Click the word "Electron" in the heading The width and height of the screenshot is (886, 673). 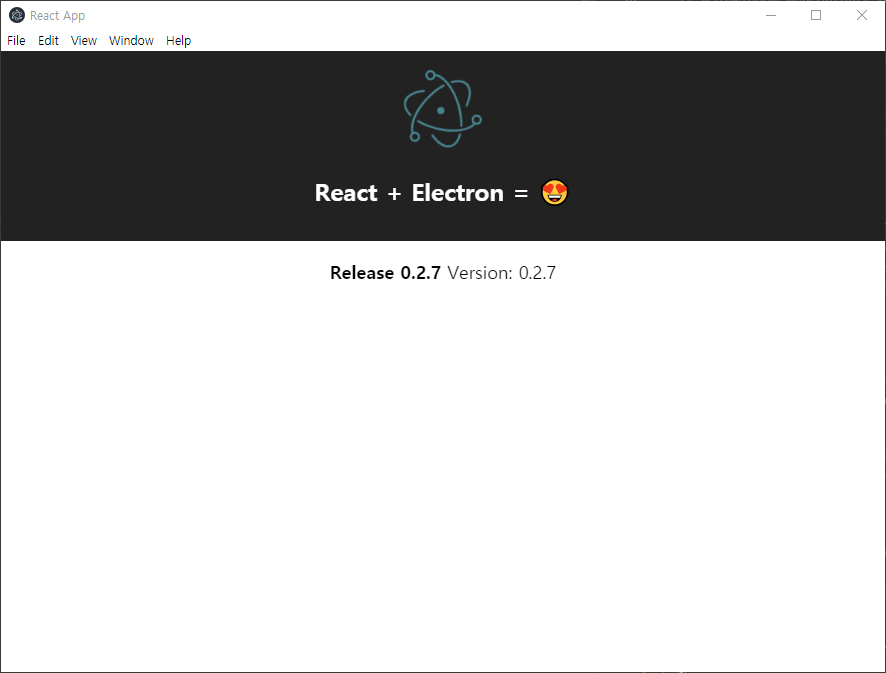point(457,193)
